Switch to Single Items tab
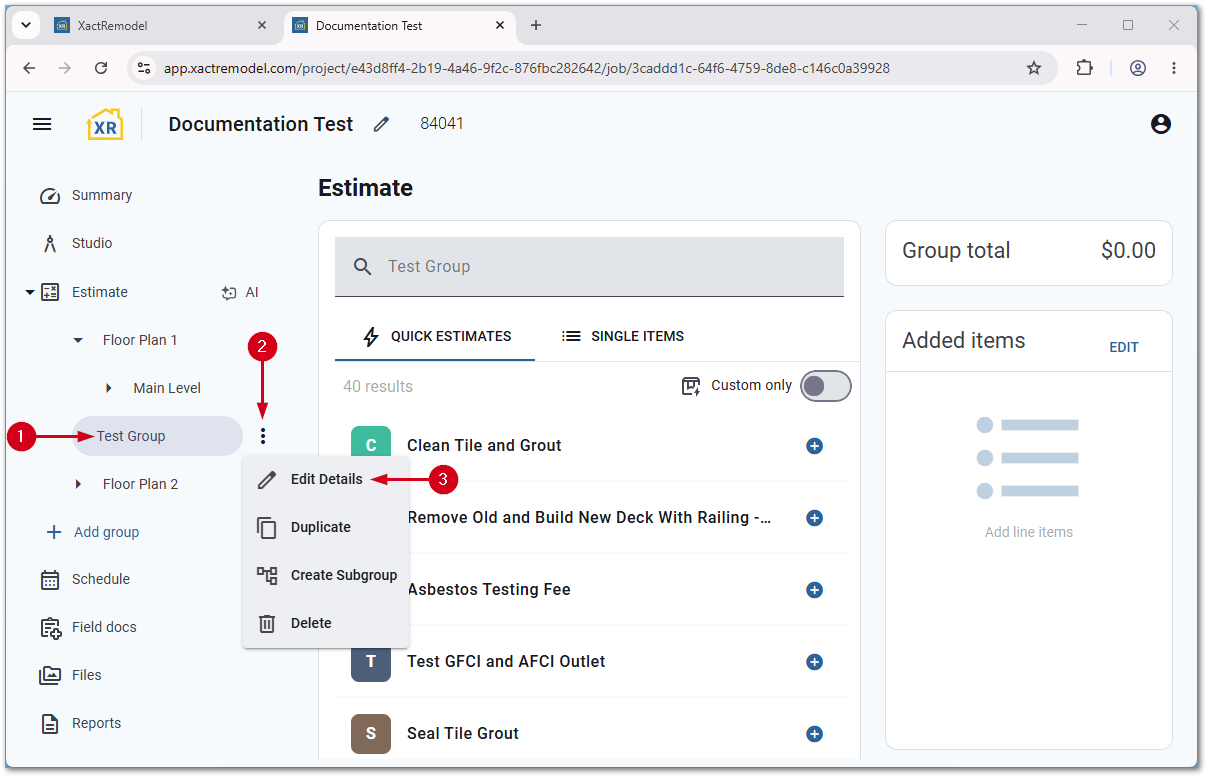 [622, 336]
